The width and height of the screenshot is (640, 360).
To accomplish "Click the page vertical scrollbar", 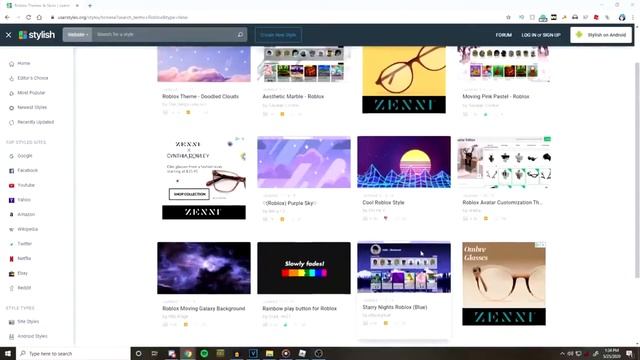I will tap(638, 169).
